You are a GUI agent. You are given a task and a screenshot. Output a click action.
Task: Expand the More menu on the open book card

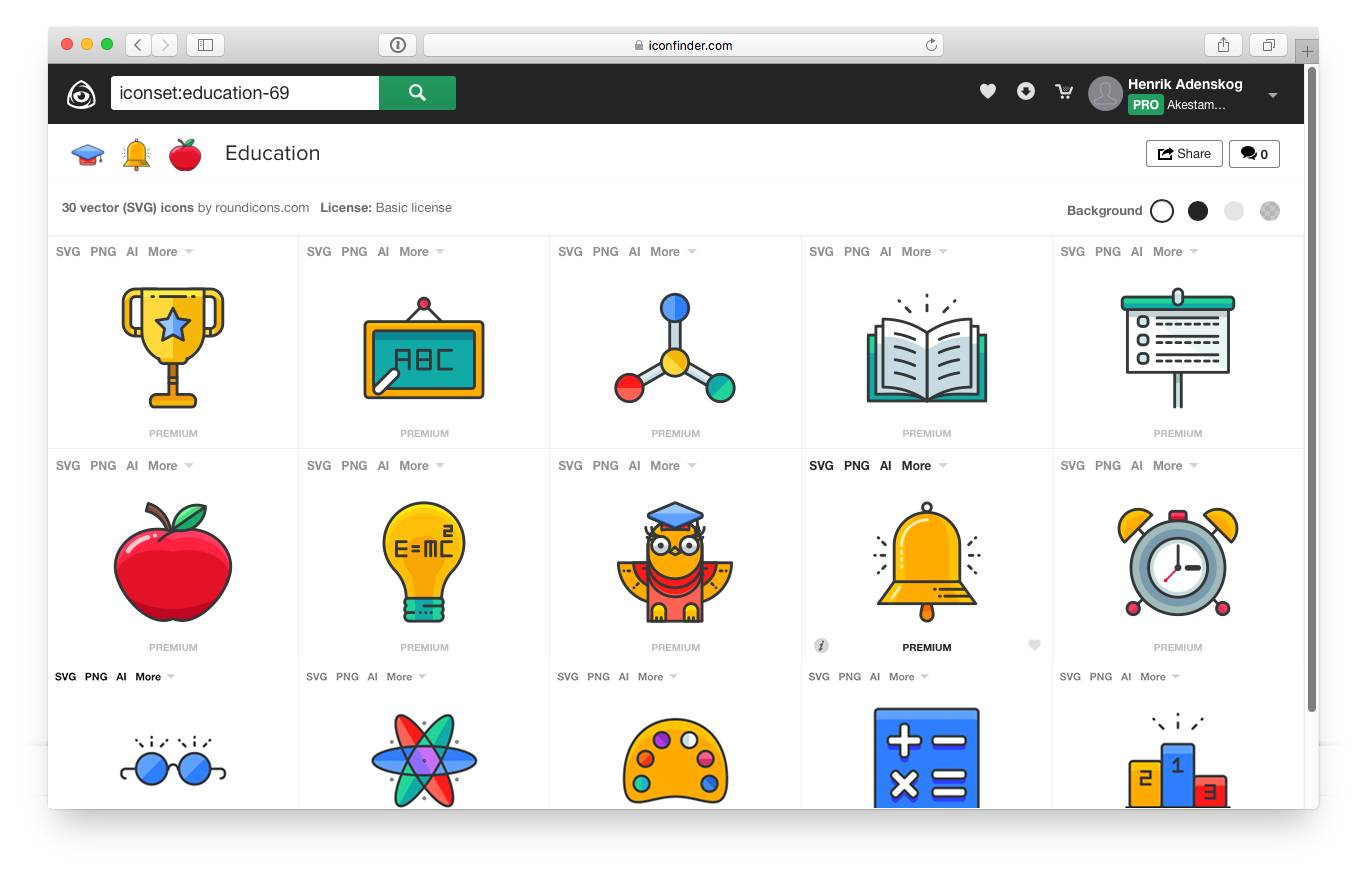click(924, 252)
